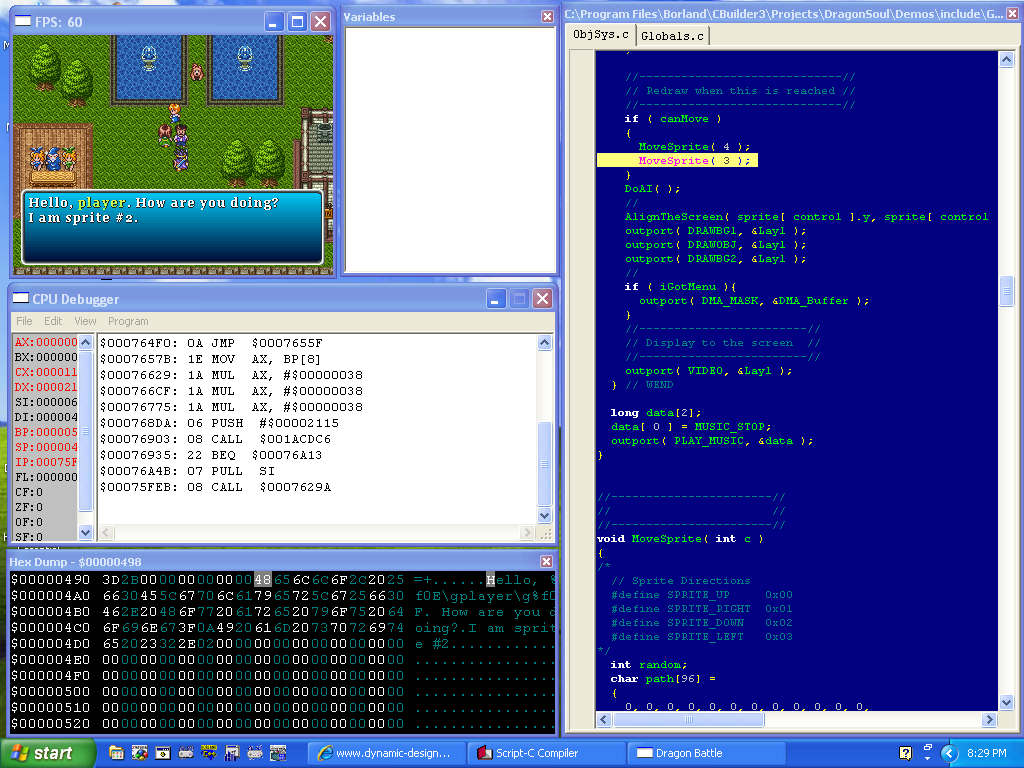Switch to the Globals.c tab

pyautogui.click(x=672, y=36)
